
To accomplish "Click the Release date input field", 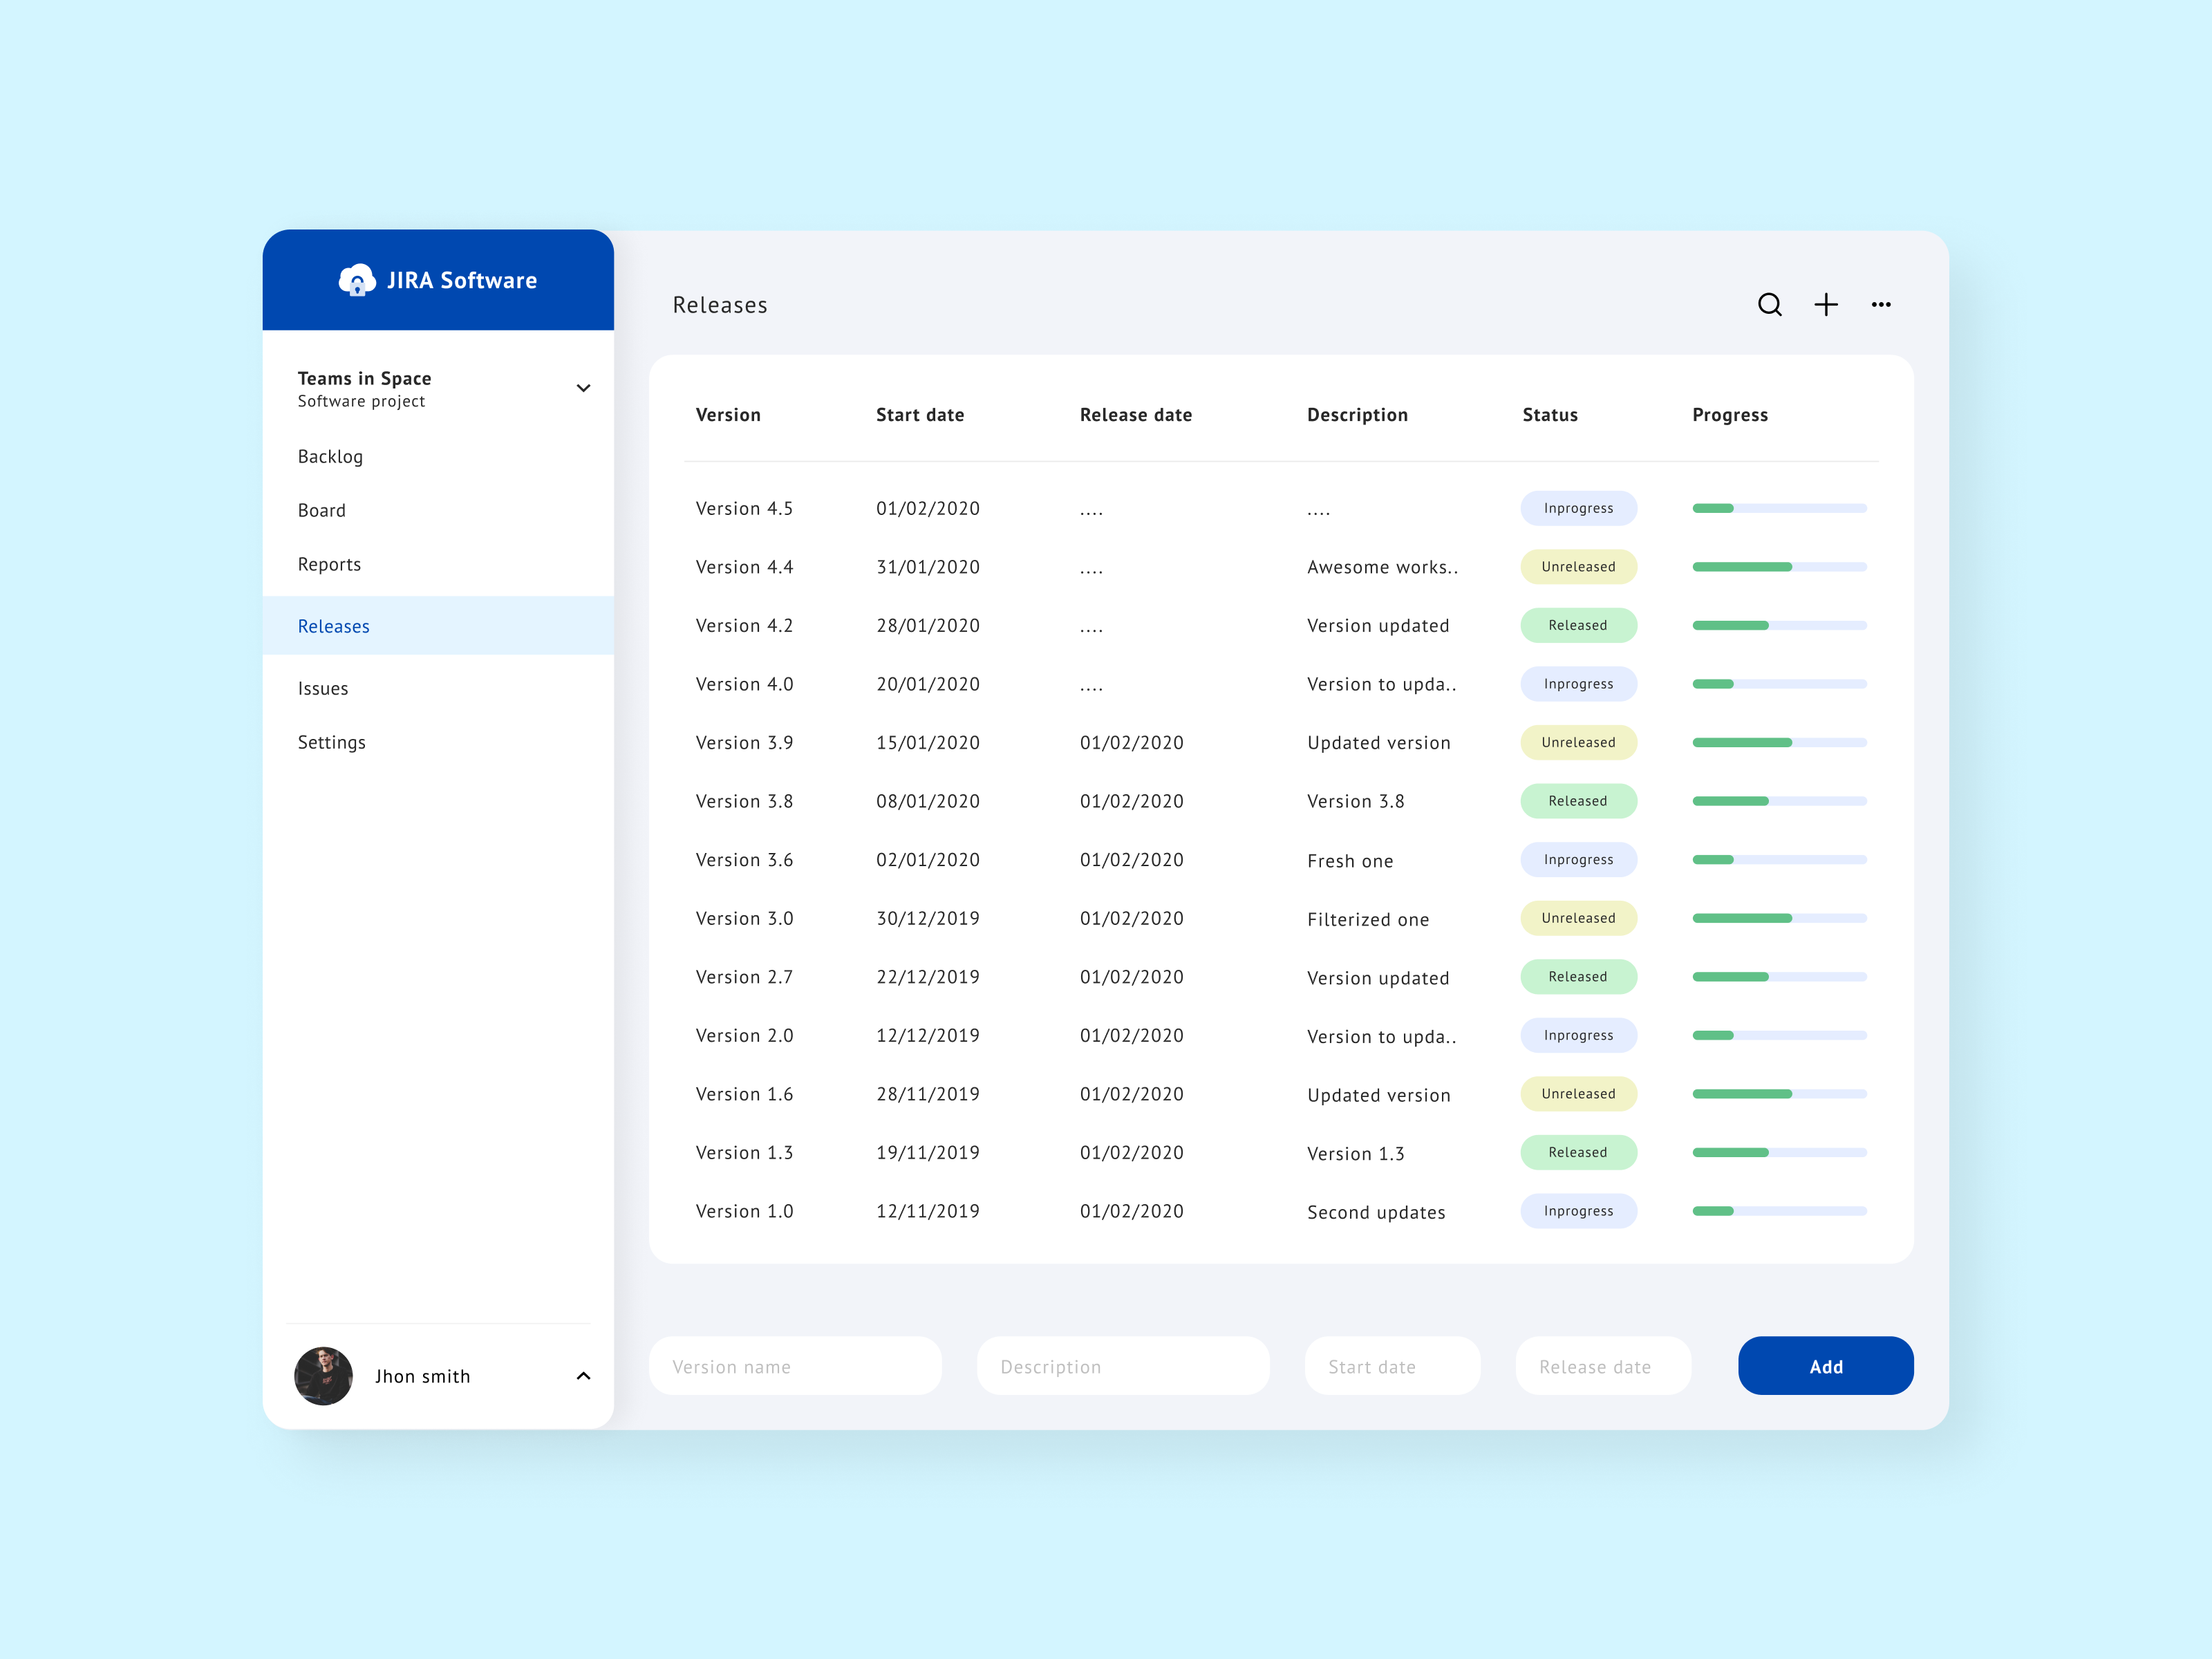I will tap(1603, 1366).
